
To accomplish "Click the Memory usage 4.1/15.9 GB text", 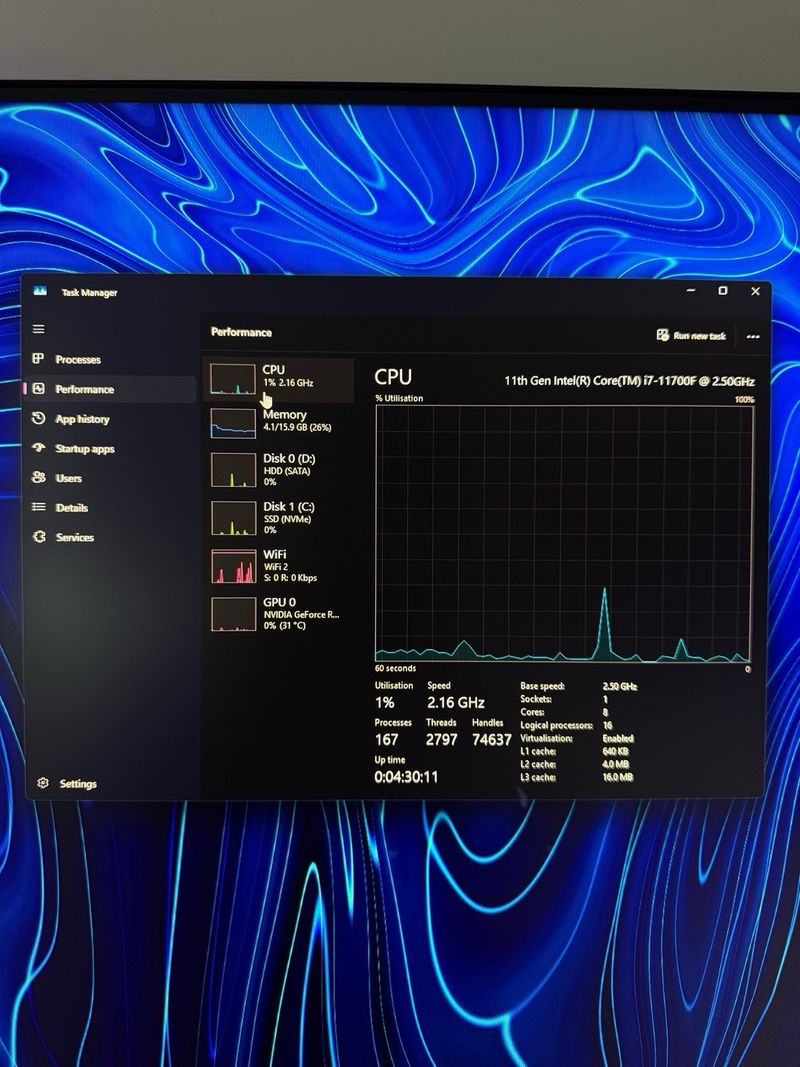I will pos(297,427).
